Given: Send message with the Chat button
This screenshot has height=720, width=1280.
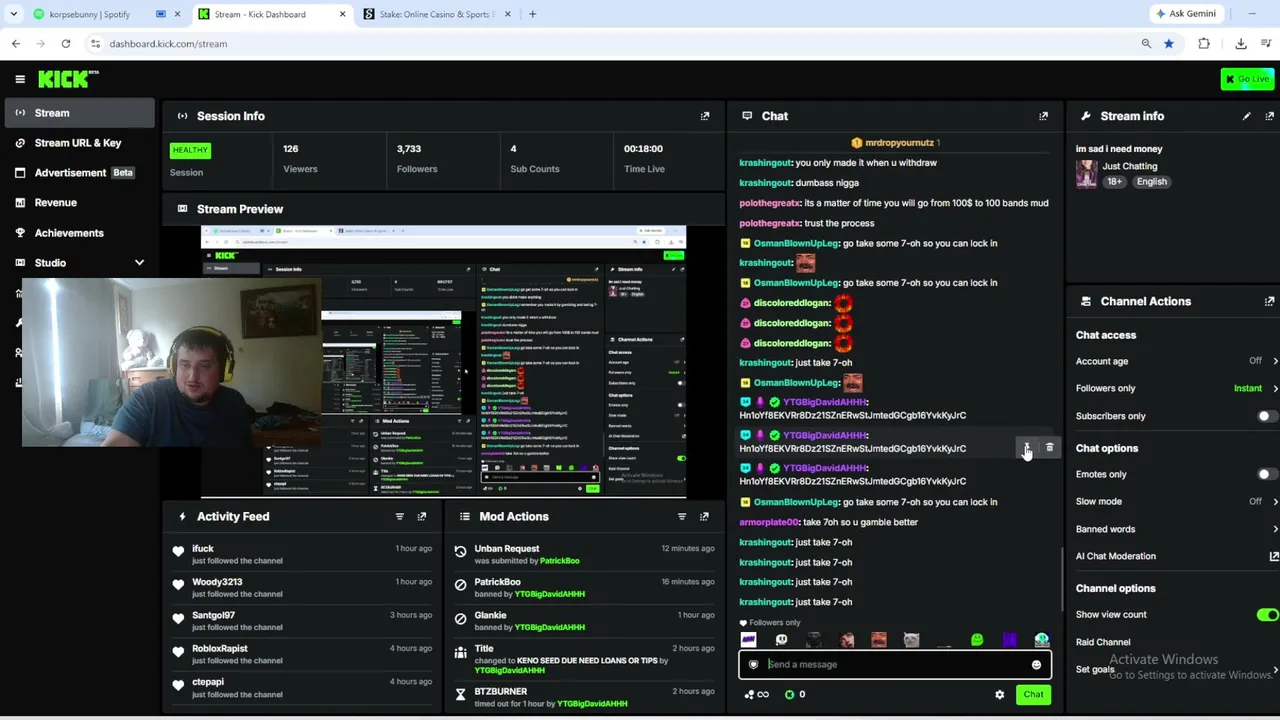Looking at the screenshot, I should (x=1033, y=694).
